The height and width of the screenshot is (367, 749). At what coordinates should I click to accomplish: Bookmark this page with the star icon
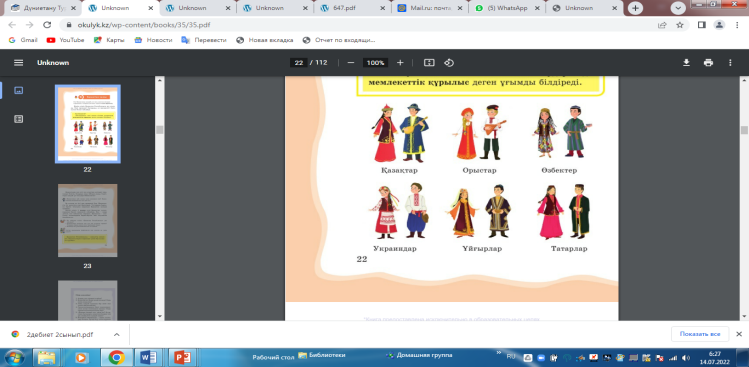coord(680,25)
